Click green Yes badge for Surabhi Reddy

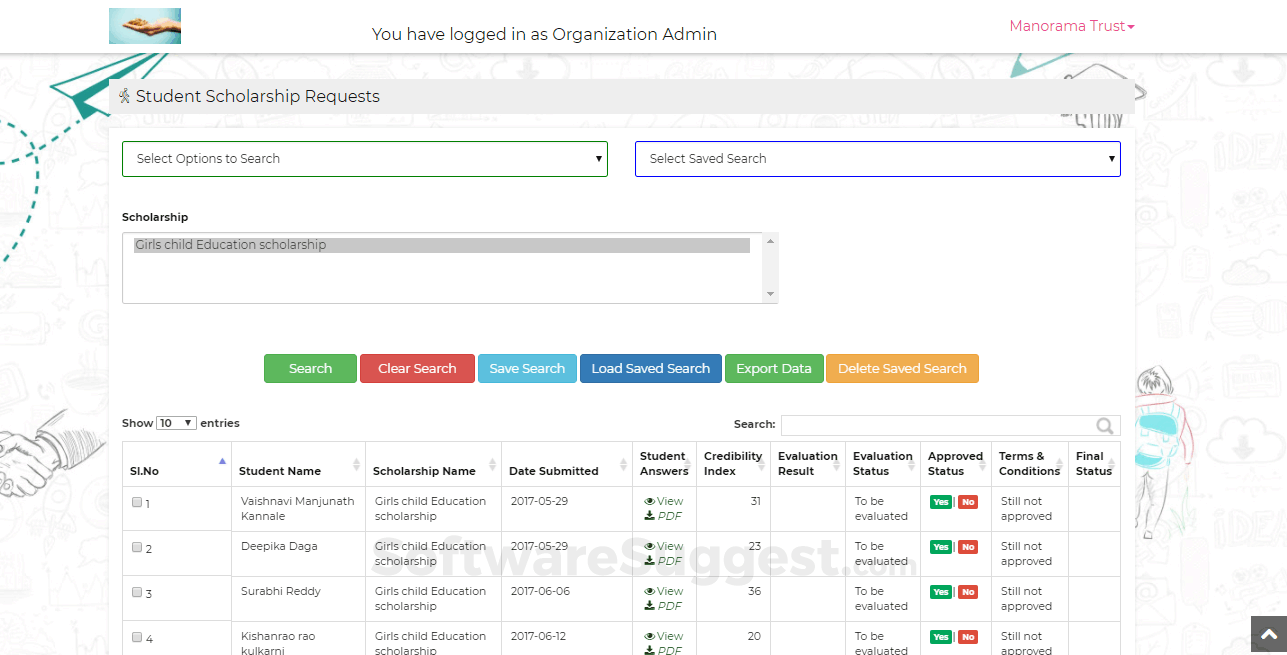pos(940,592)
